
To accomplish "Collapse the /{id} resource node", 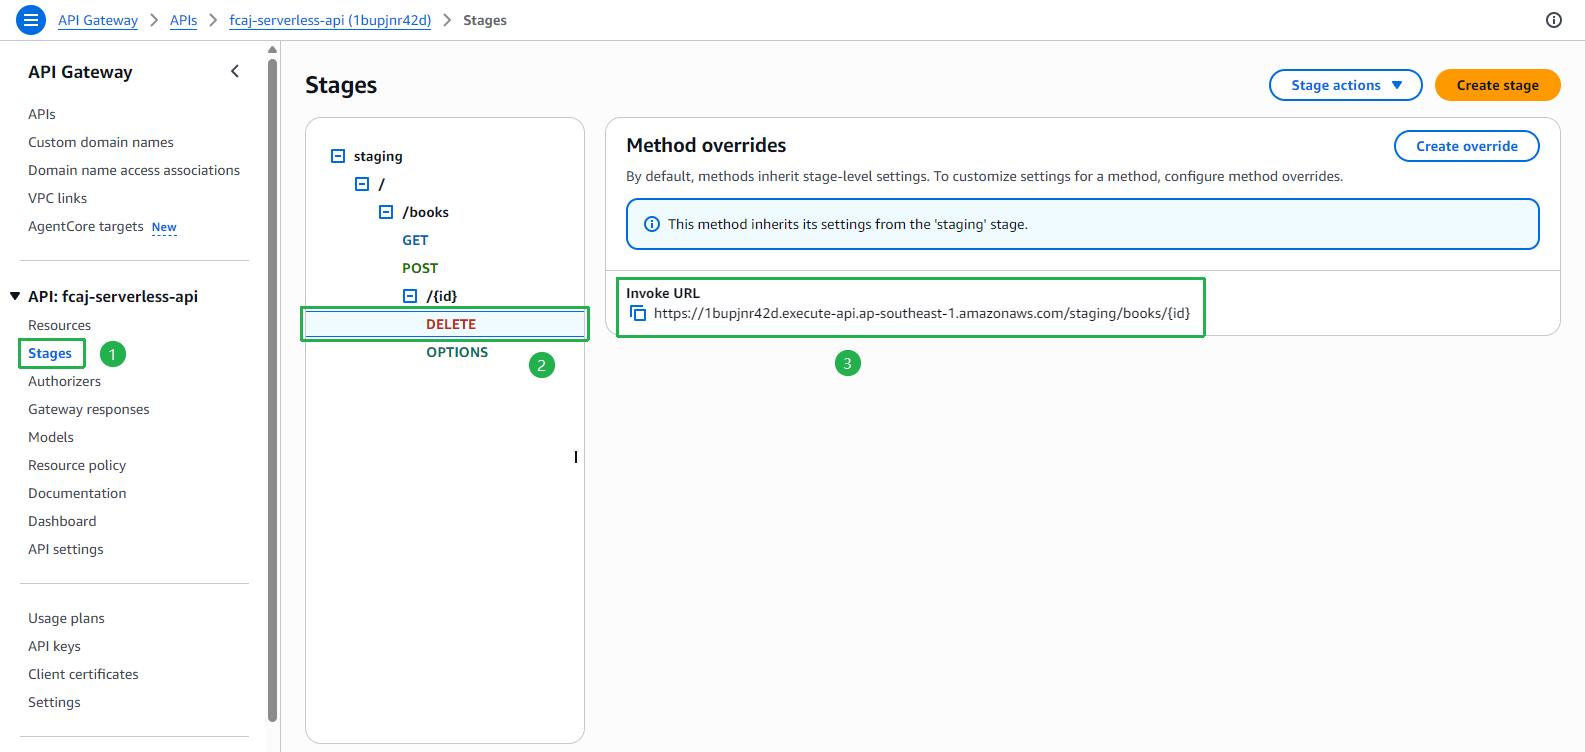I will (410, 296).
